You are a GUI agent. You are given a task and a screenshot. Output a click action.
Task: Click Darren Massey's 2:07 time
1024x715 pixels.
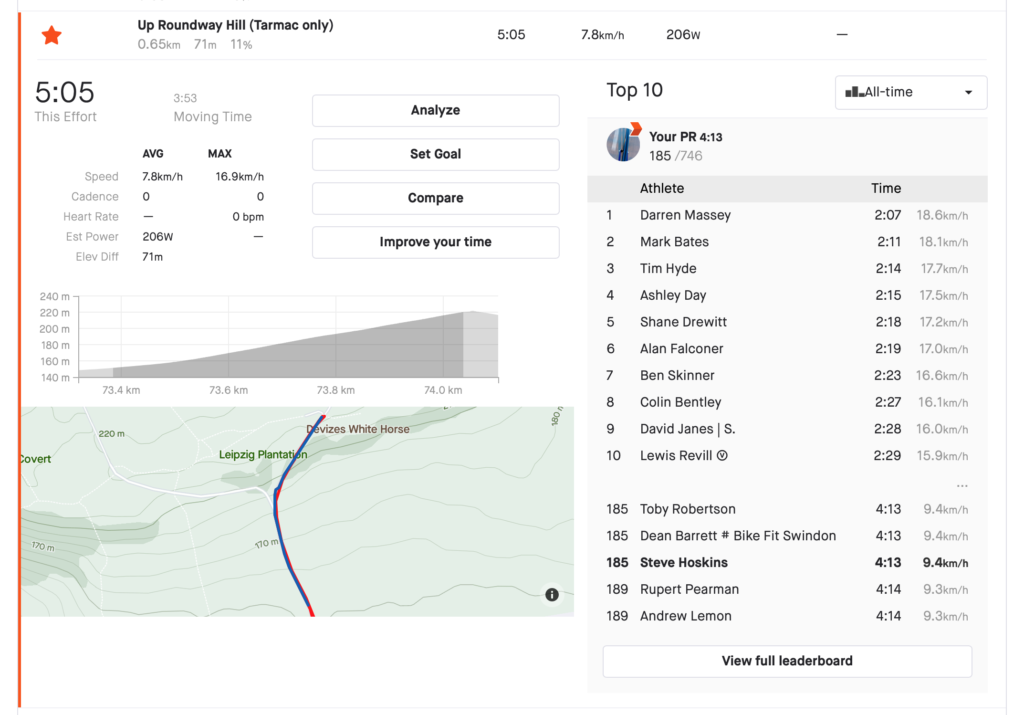[x=888, y=215]
